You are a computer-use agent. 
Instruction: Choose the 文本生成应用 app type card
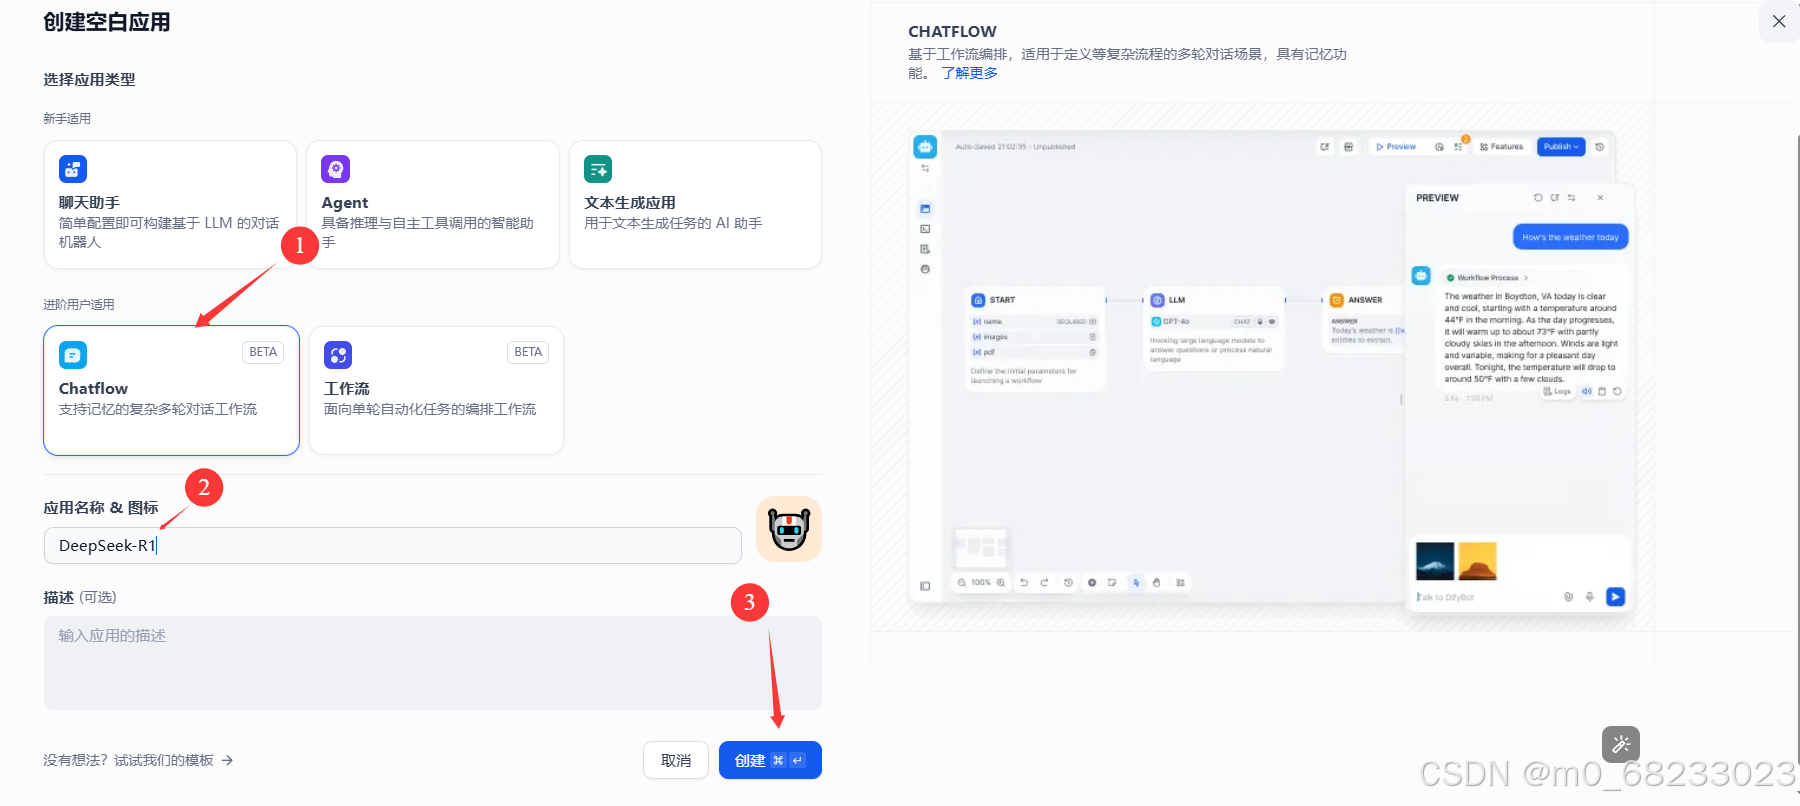tap(695, 204)
